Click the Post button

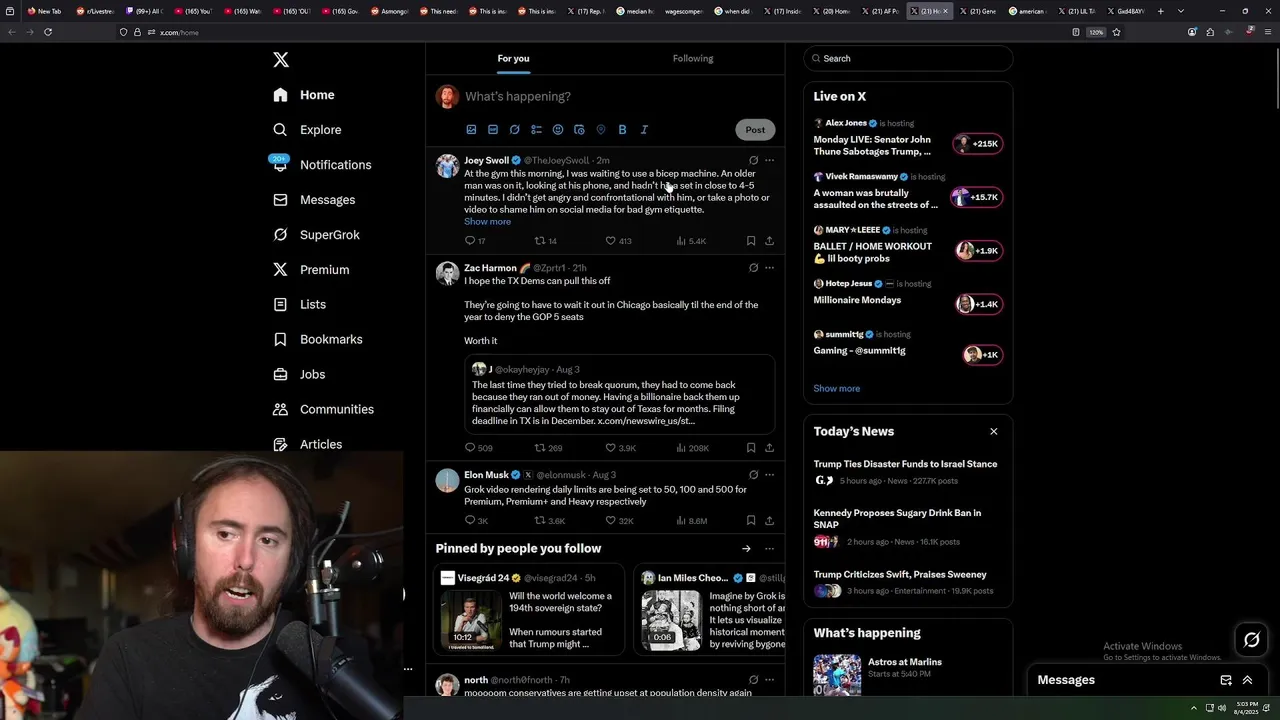click(x=755, y=129)
